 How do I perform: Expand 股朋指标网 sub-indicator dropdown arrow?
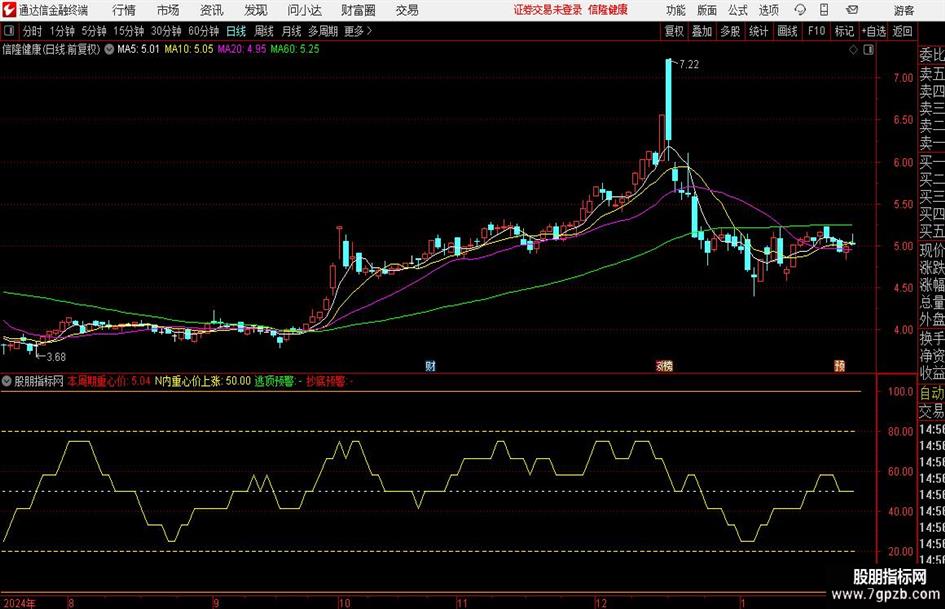tap(7, 381)
